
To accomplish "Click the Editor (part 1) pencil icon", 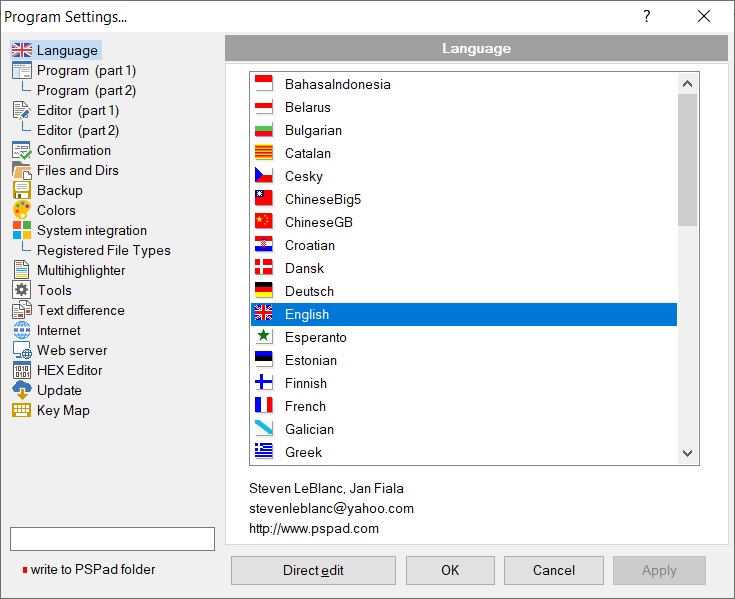I will click(22, 111).
